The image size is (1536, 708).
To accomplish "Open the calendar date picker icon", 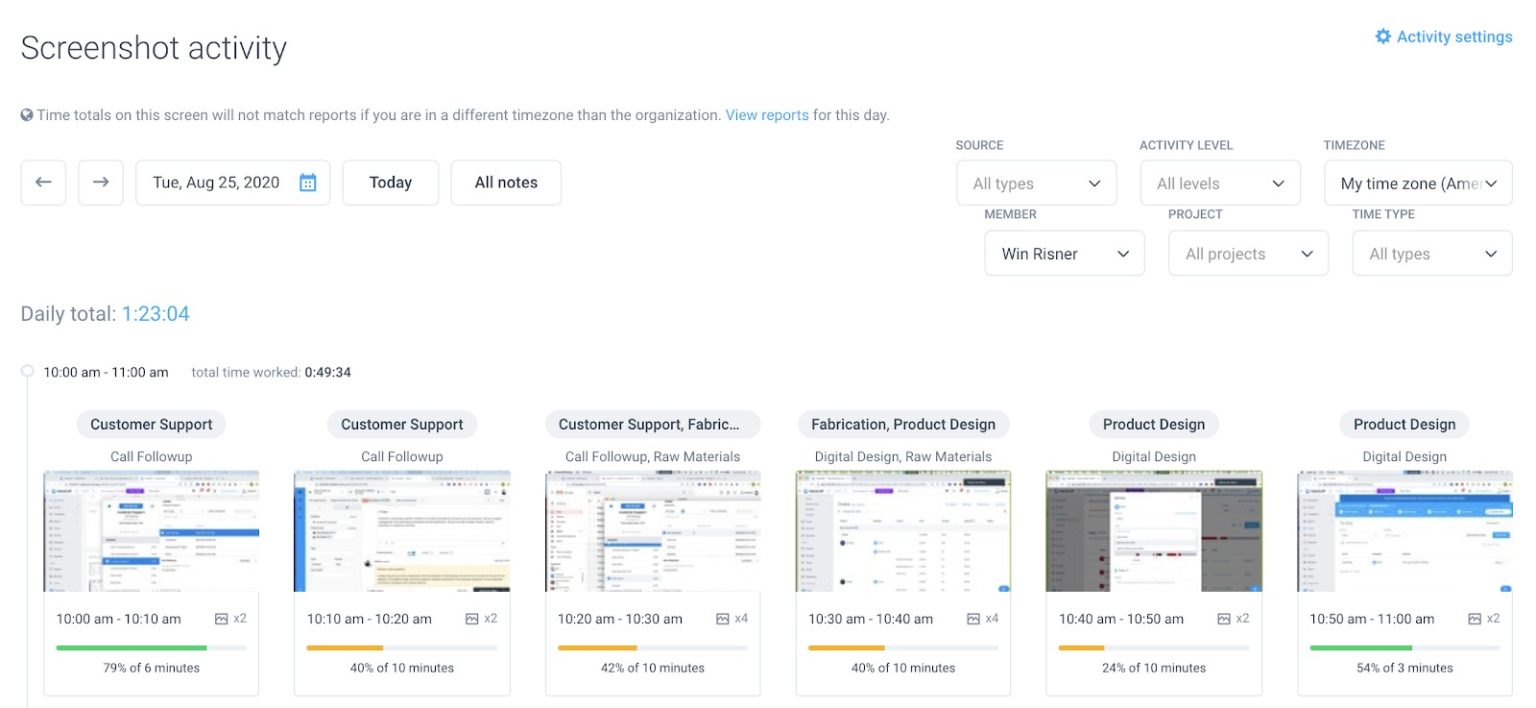I will click(306, 182).
